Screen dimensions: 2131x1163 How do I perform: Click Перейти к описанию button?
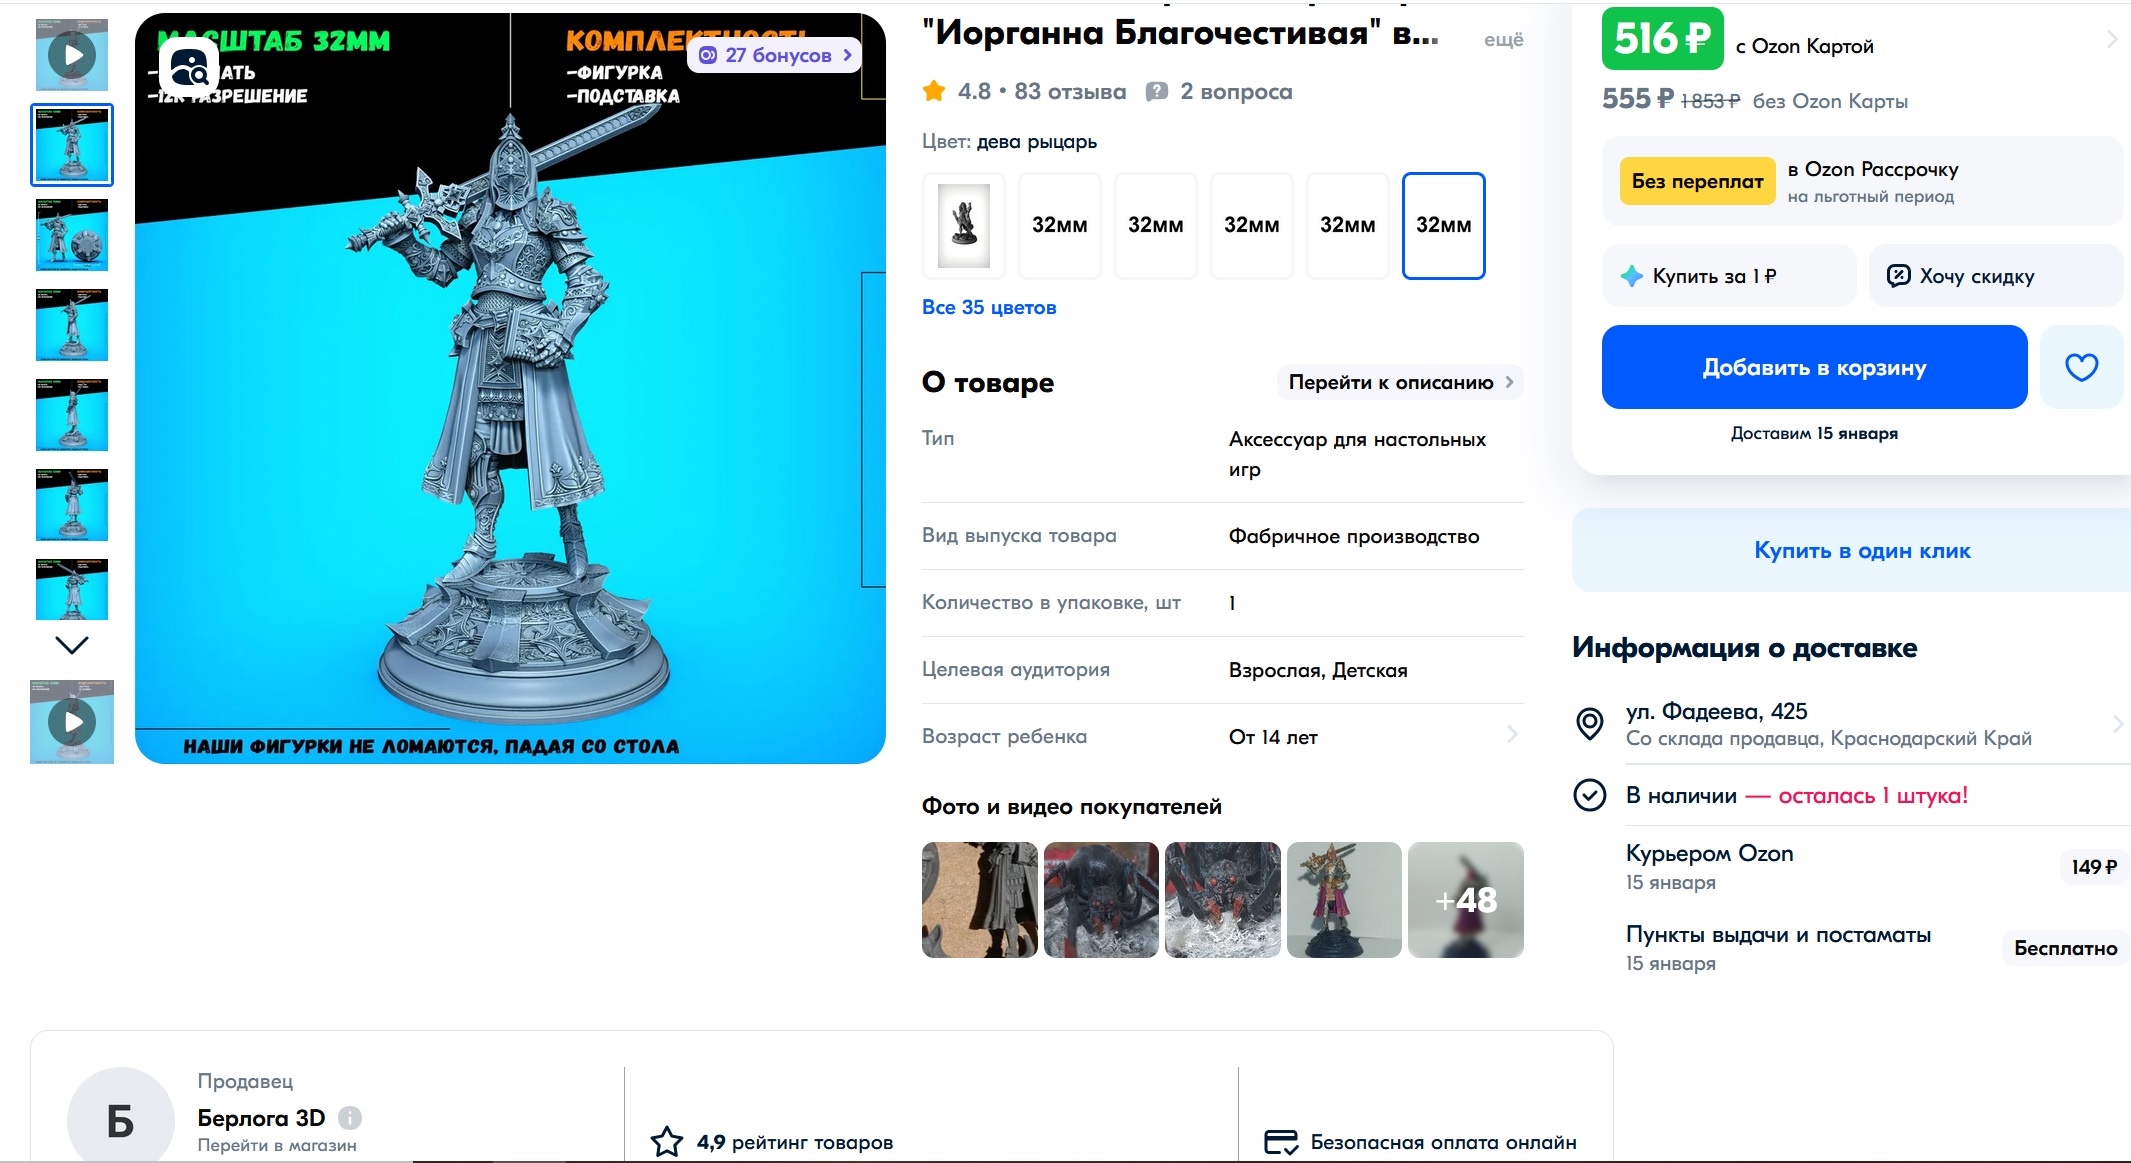click(1400, 382)
